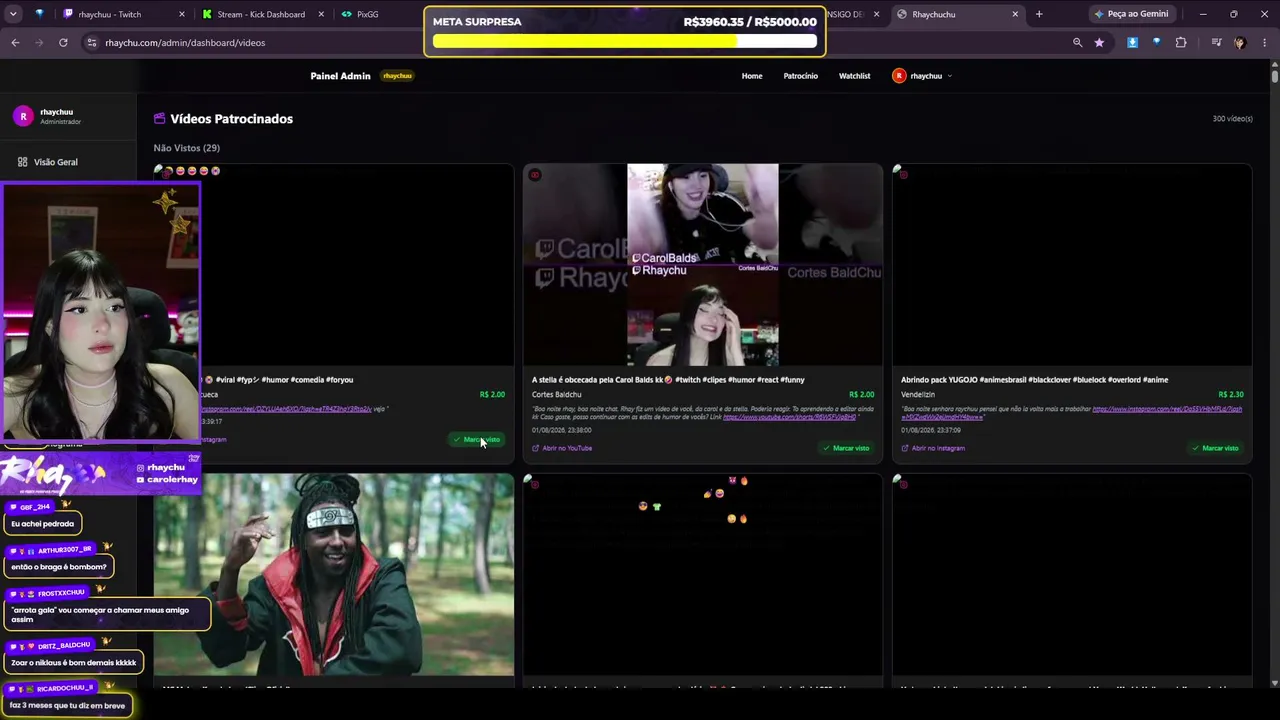Click the Cortes Baldchu sender name
Viewport: 1280px width, 720px height.
[556, 395]
